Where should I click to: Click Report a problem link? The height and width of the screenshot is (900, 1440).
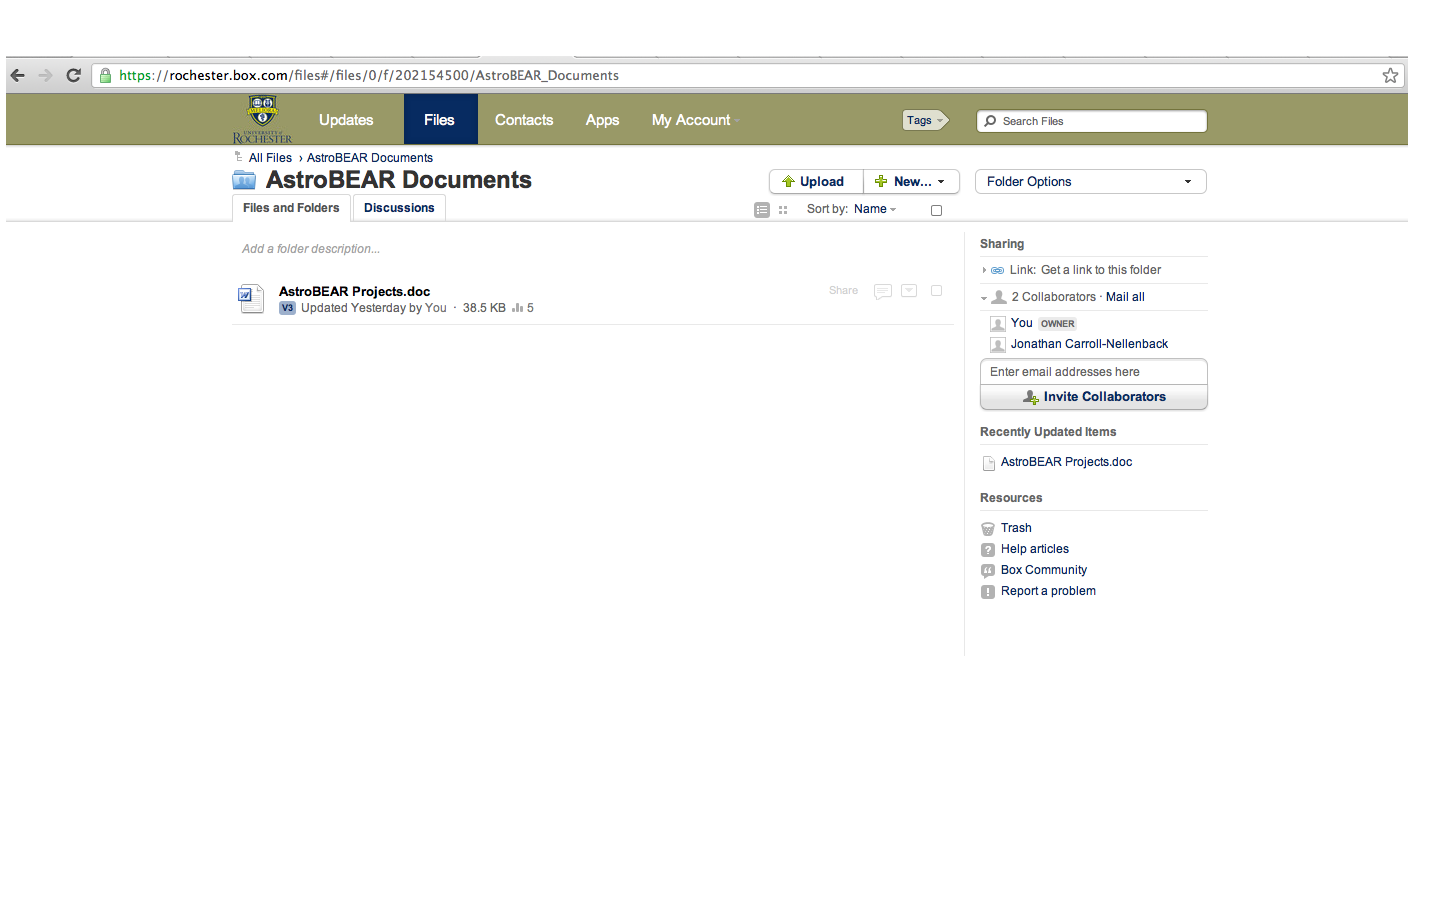tap(1048, 591)
